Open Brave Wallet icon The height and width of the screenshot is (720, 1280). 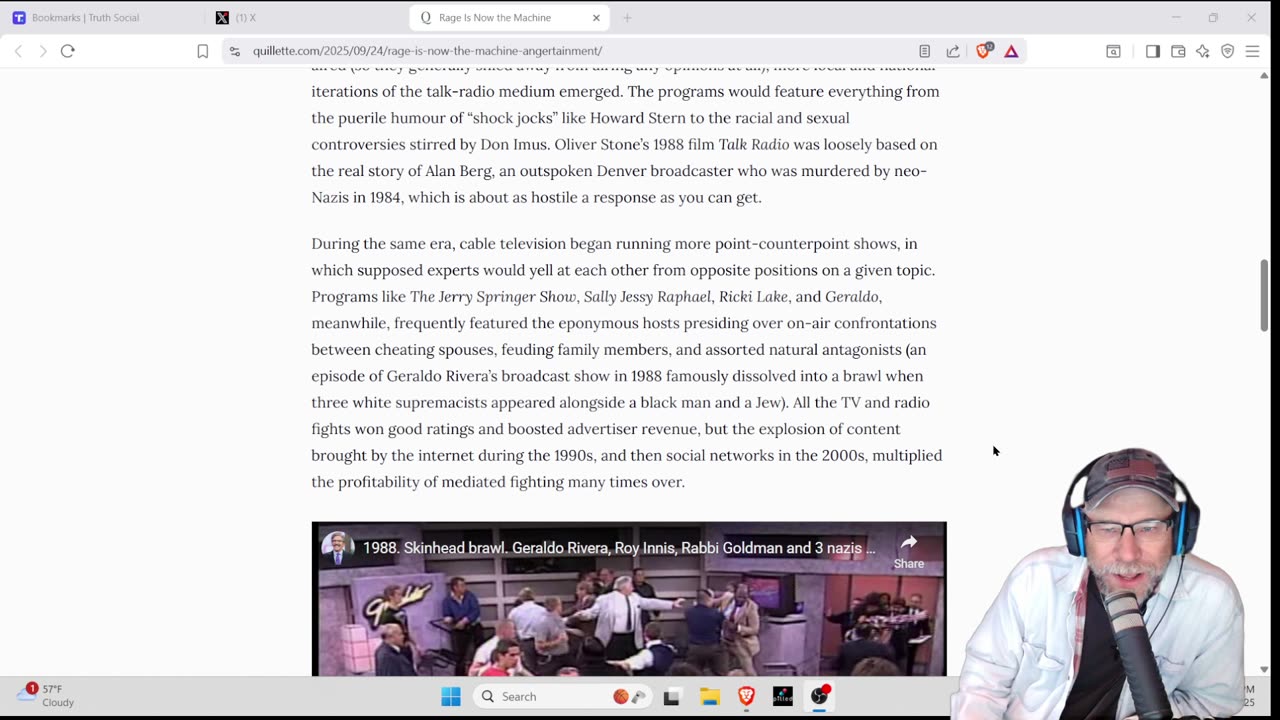click(1178, 51)
